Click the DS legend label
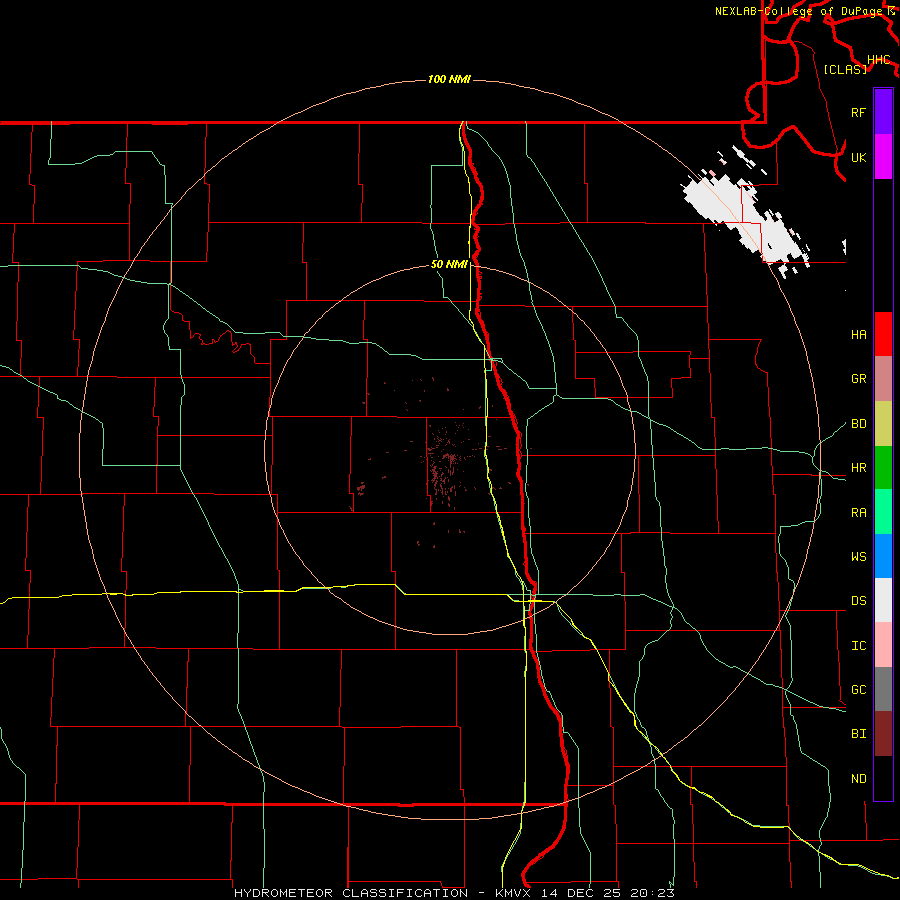 pyautogui.click(x=858, y=600)
